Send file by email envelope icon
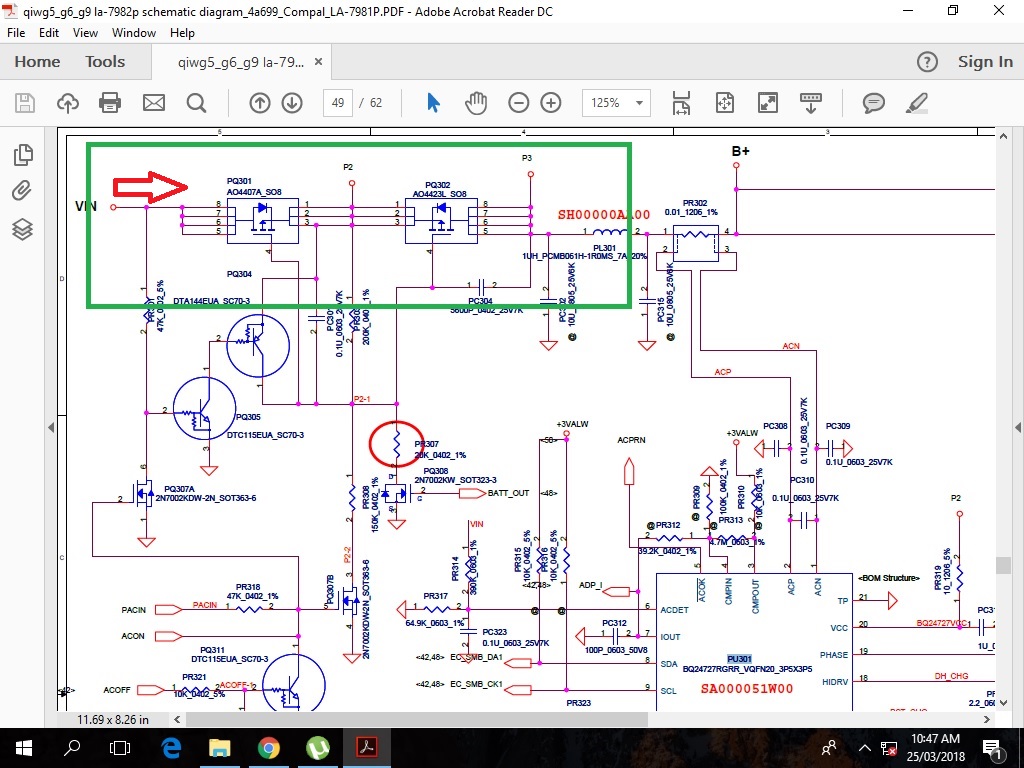The image size is (1024, 768). [153, 103]
